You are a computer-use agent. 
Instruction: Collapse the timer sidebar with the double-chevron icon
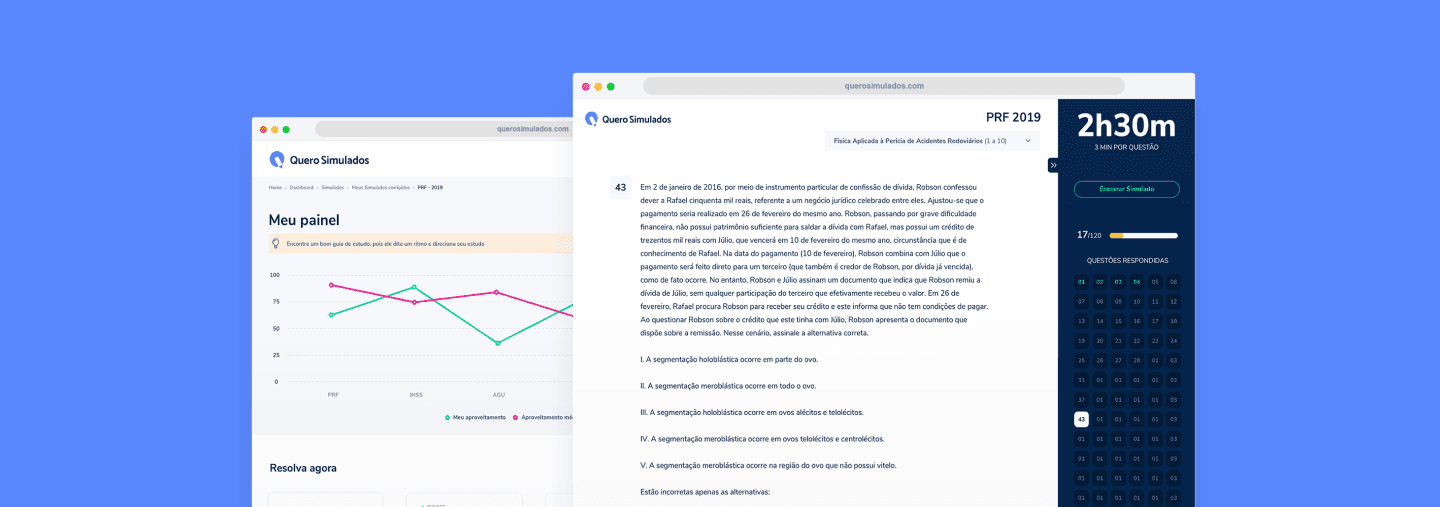(1053, 165)
